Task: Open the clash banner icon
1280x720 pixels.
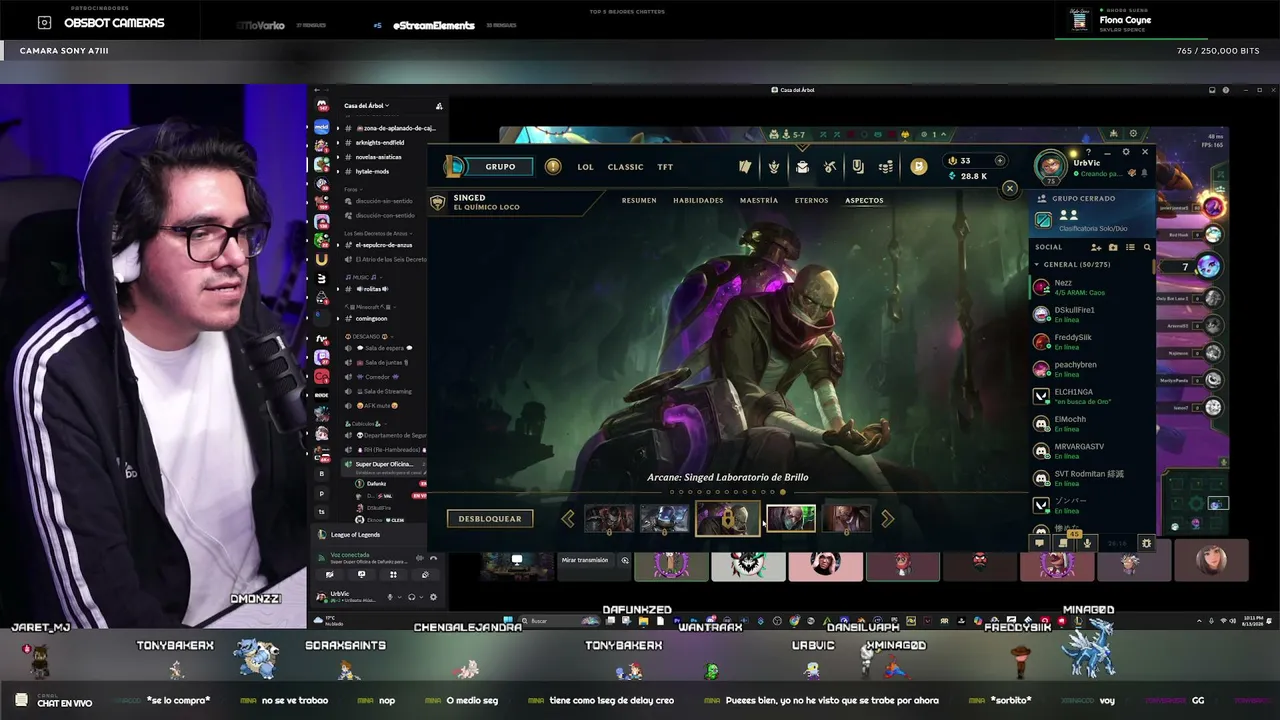Action: click(x=858, y=167)
